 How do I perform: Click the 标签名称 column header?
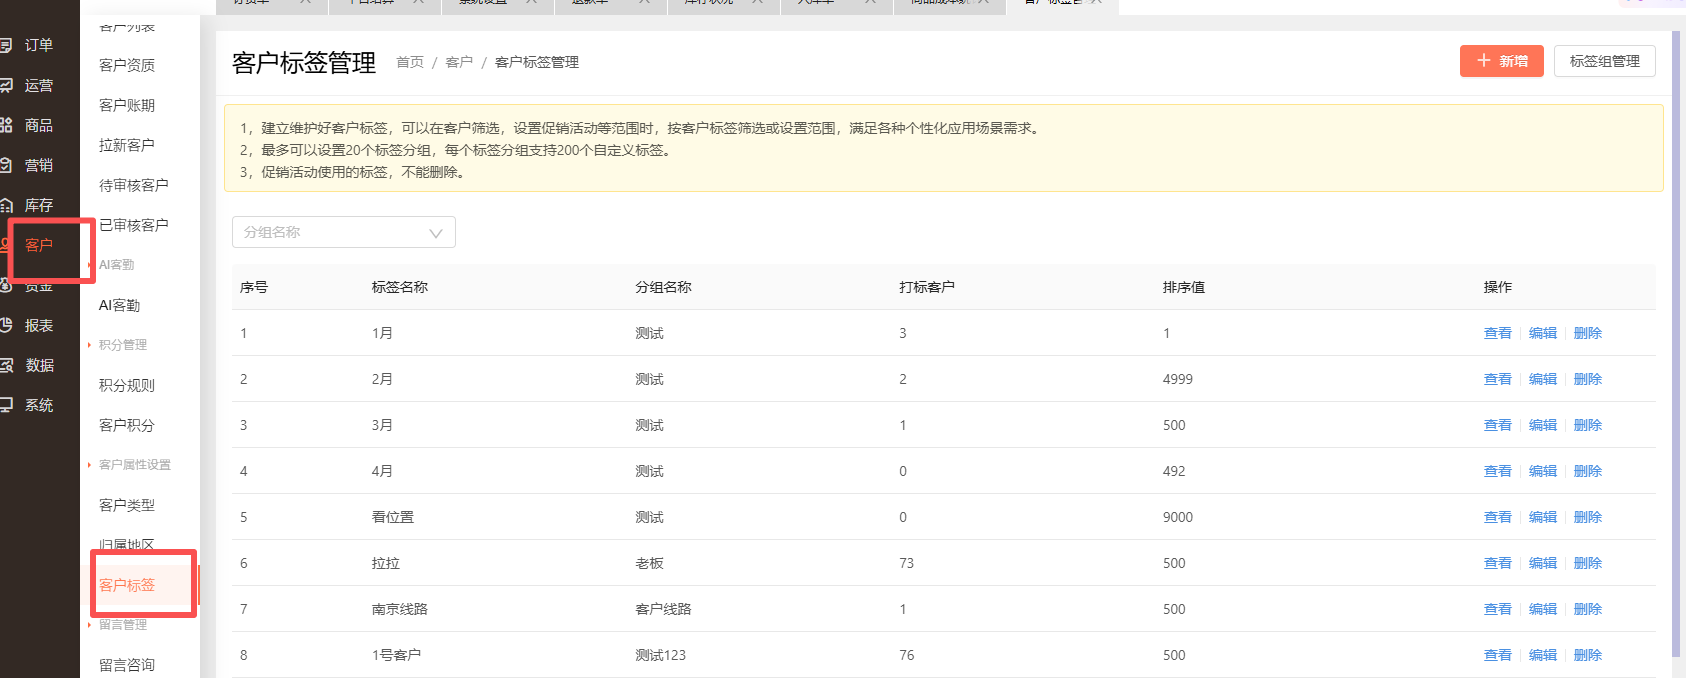click(x=399, y=287)
